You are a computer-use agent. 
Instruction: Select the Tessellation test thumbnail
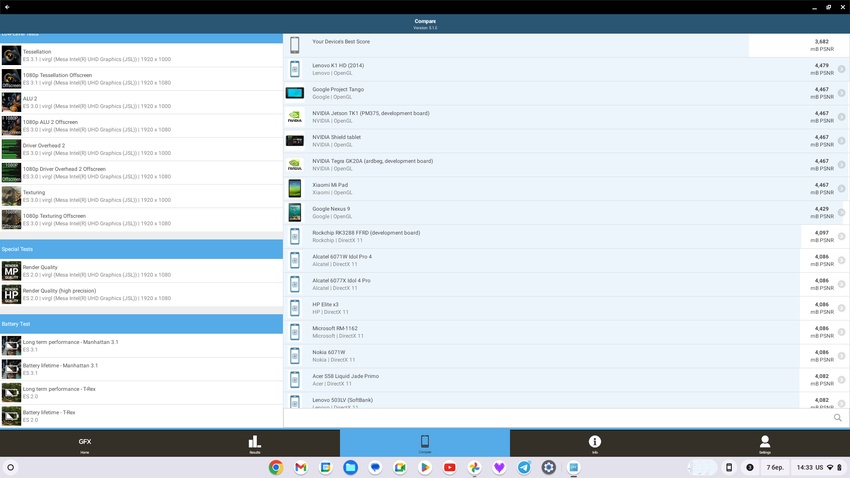coord(11,55)
